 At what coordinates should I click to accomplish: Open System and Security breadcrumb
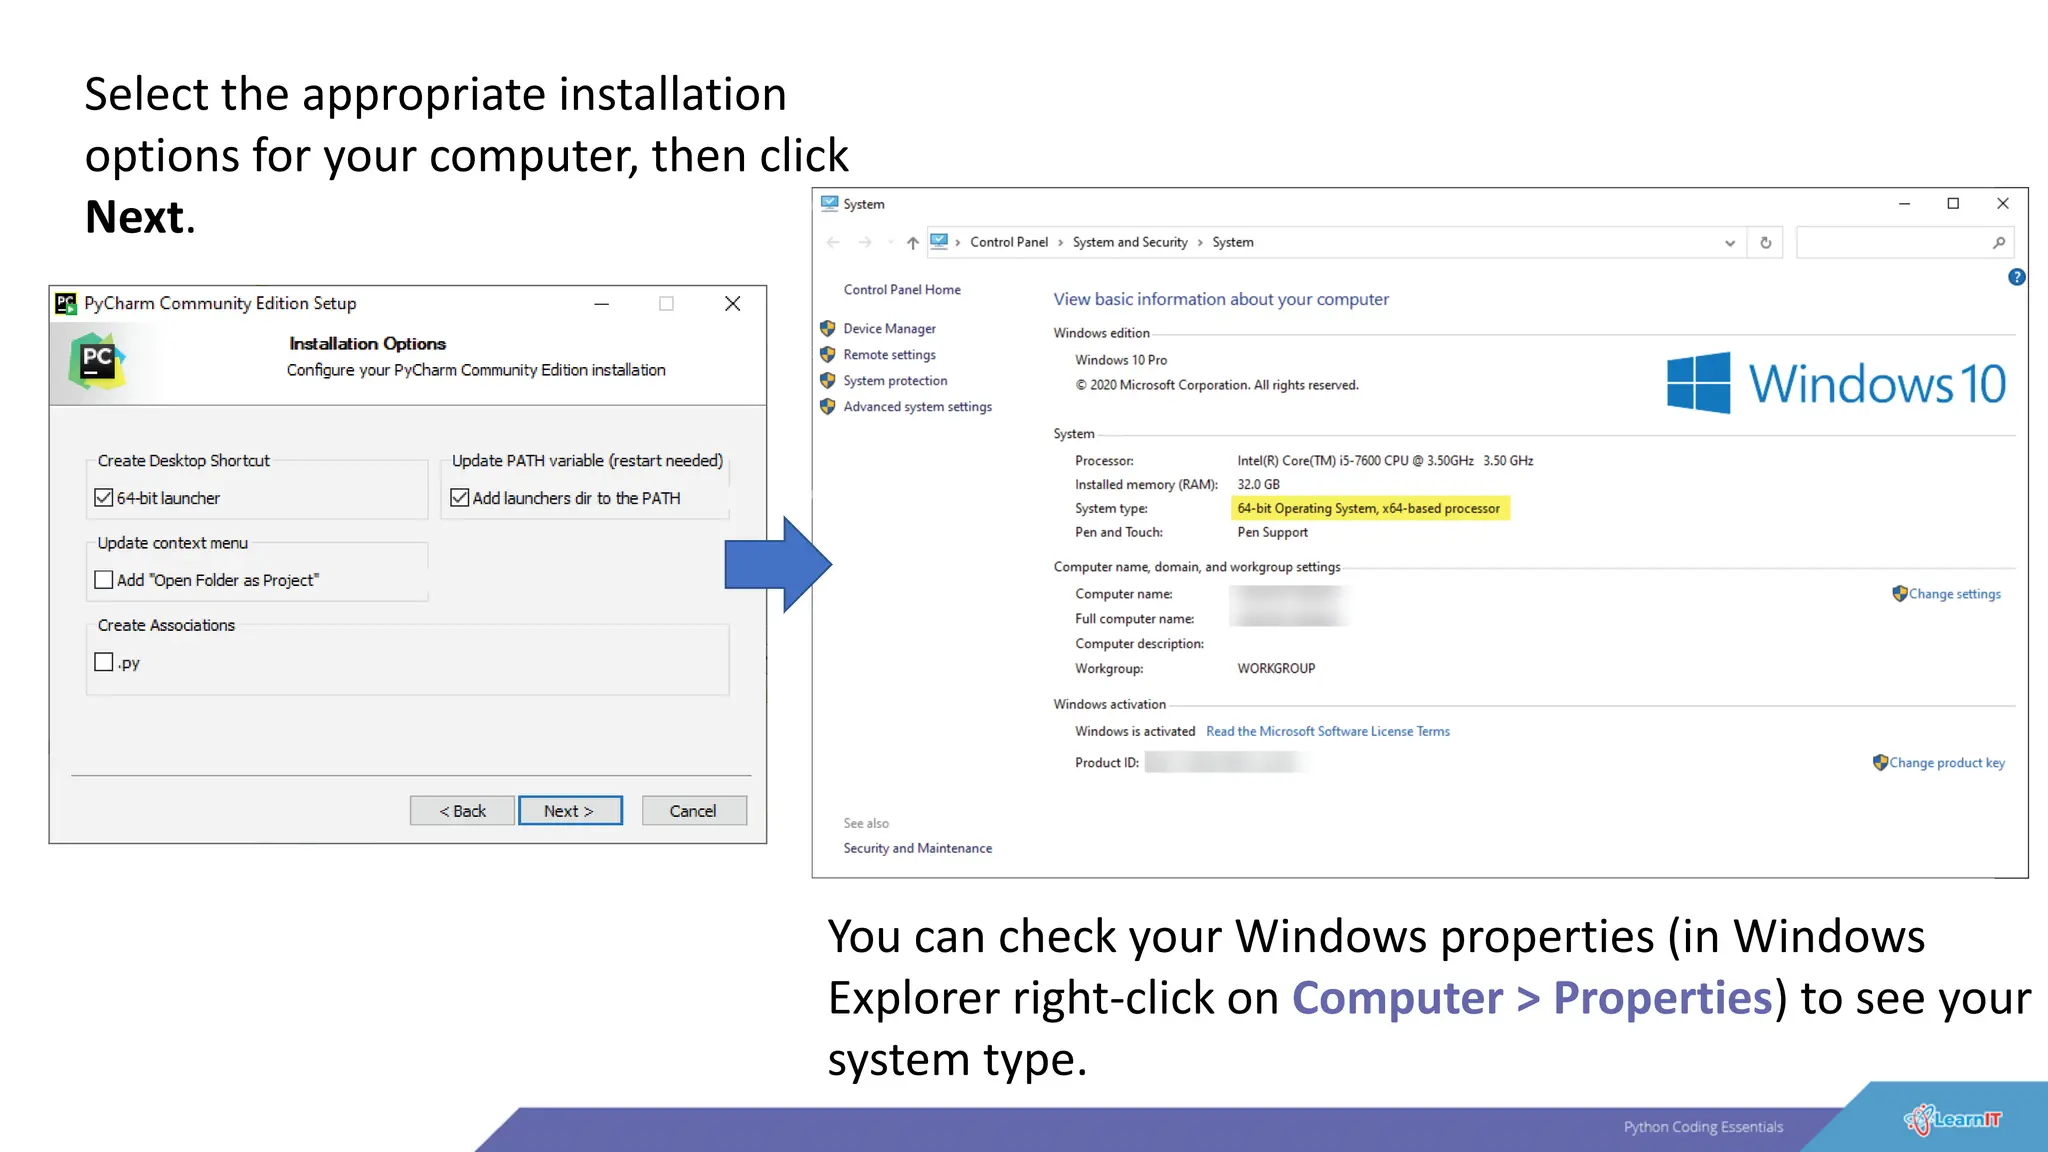tap(1130, 242)
